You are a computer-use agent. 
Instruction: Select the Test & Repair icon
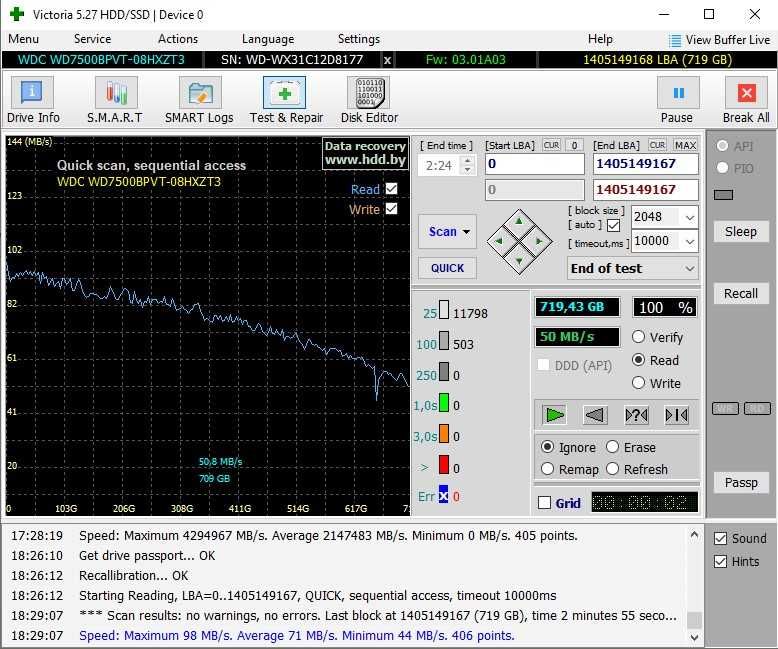[284, 92]
